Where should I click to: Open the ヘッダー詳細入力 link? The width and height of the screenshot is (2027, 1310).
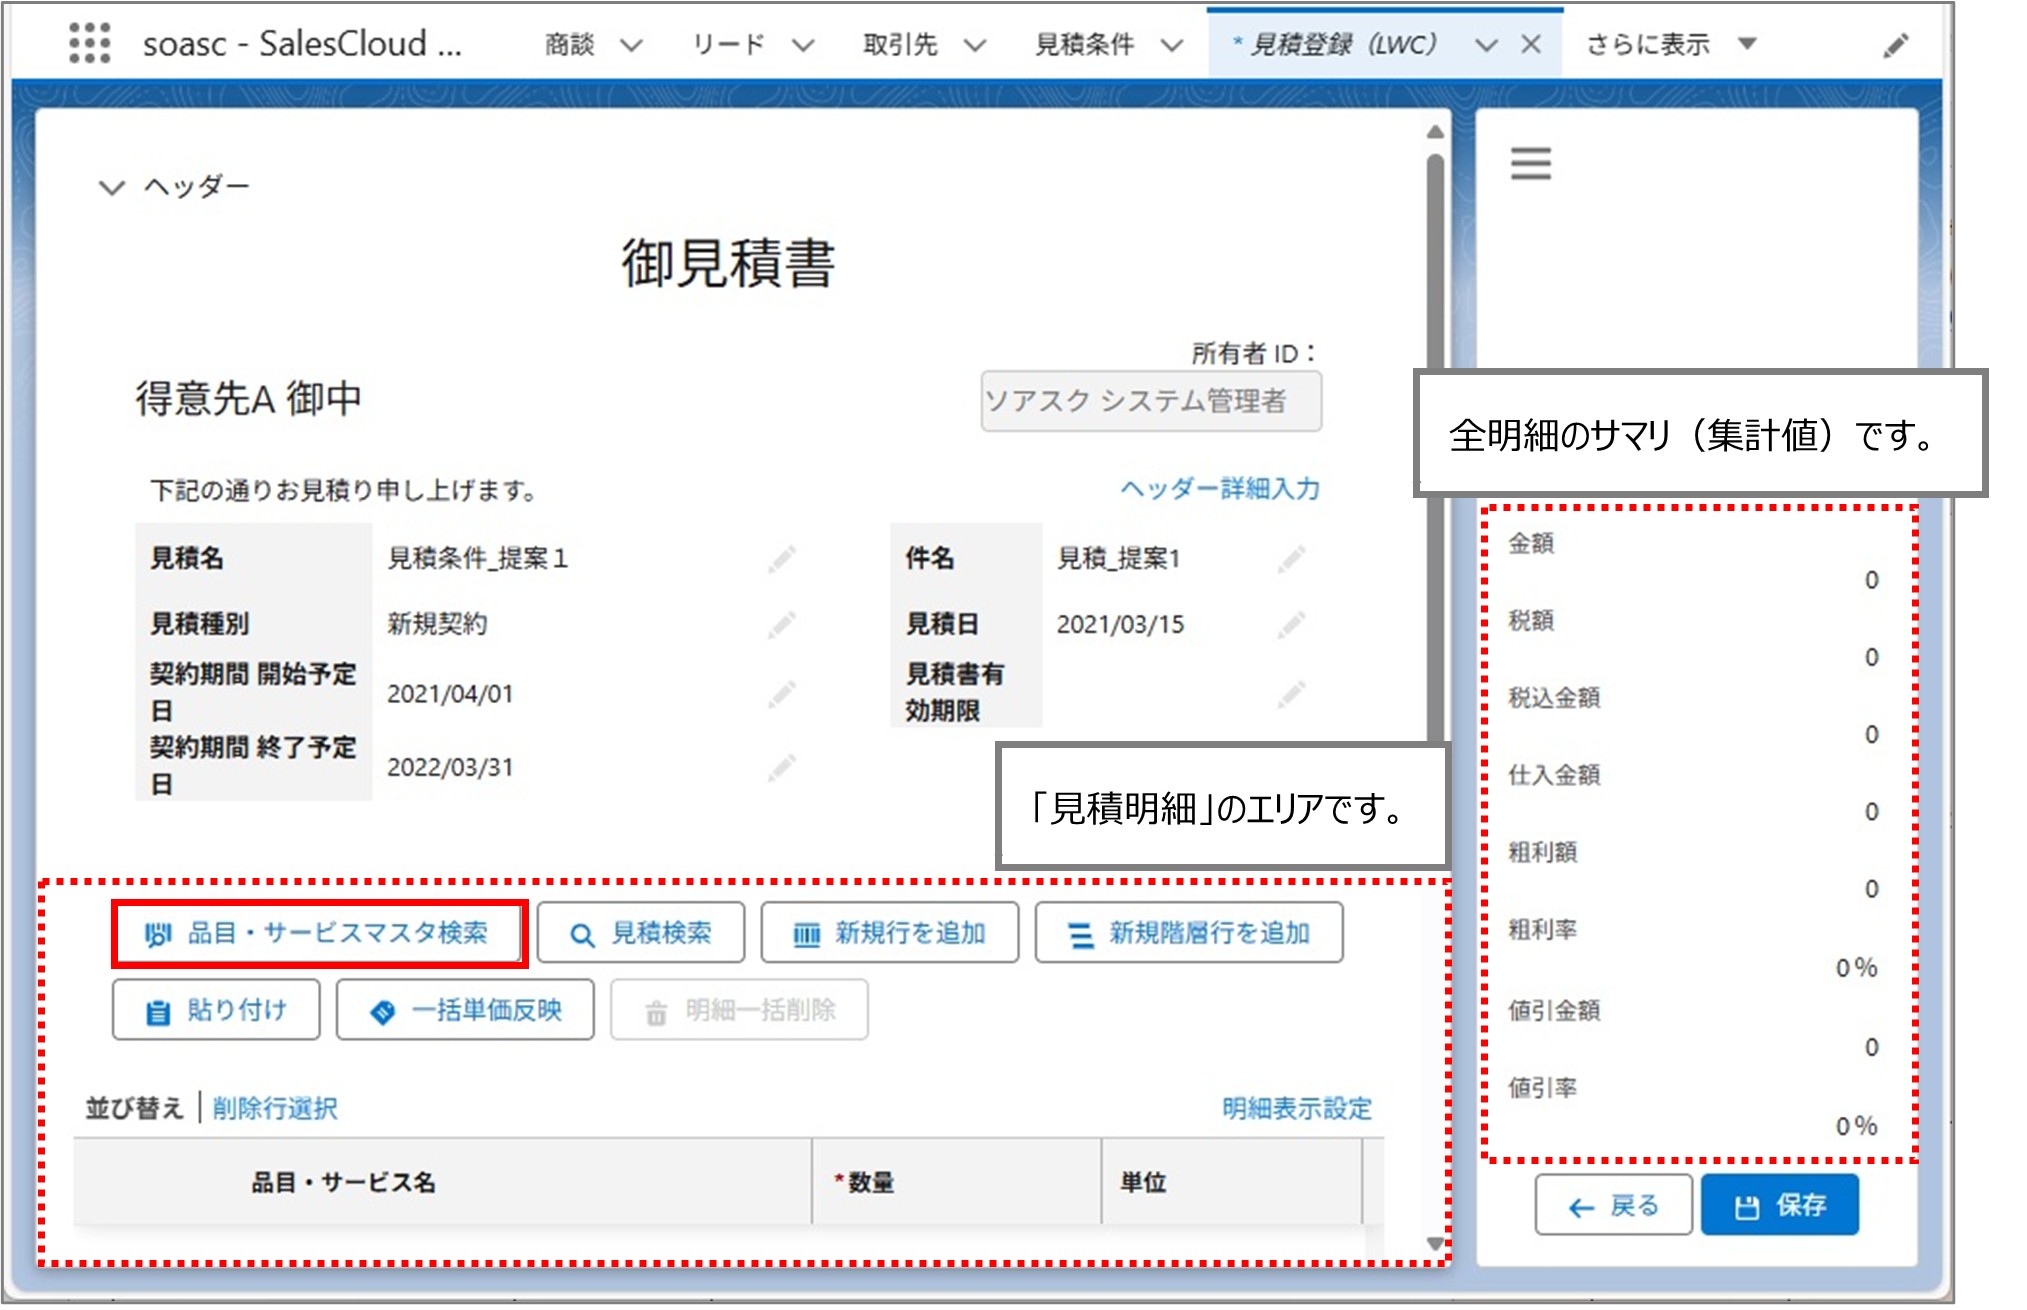click(1219, 489)
